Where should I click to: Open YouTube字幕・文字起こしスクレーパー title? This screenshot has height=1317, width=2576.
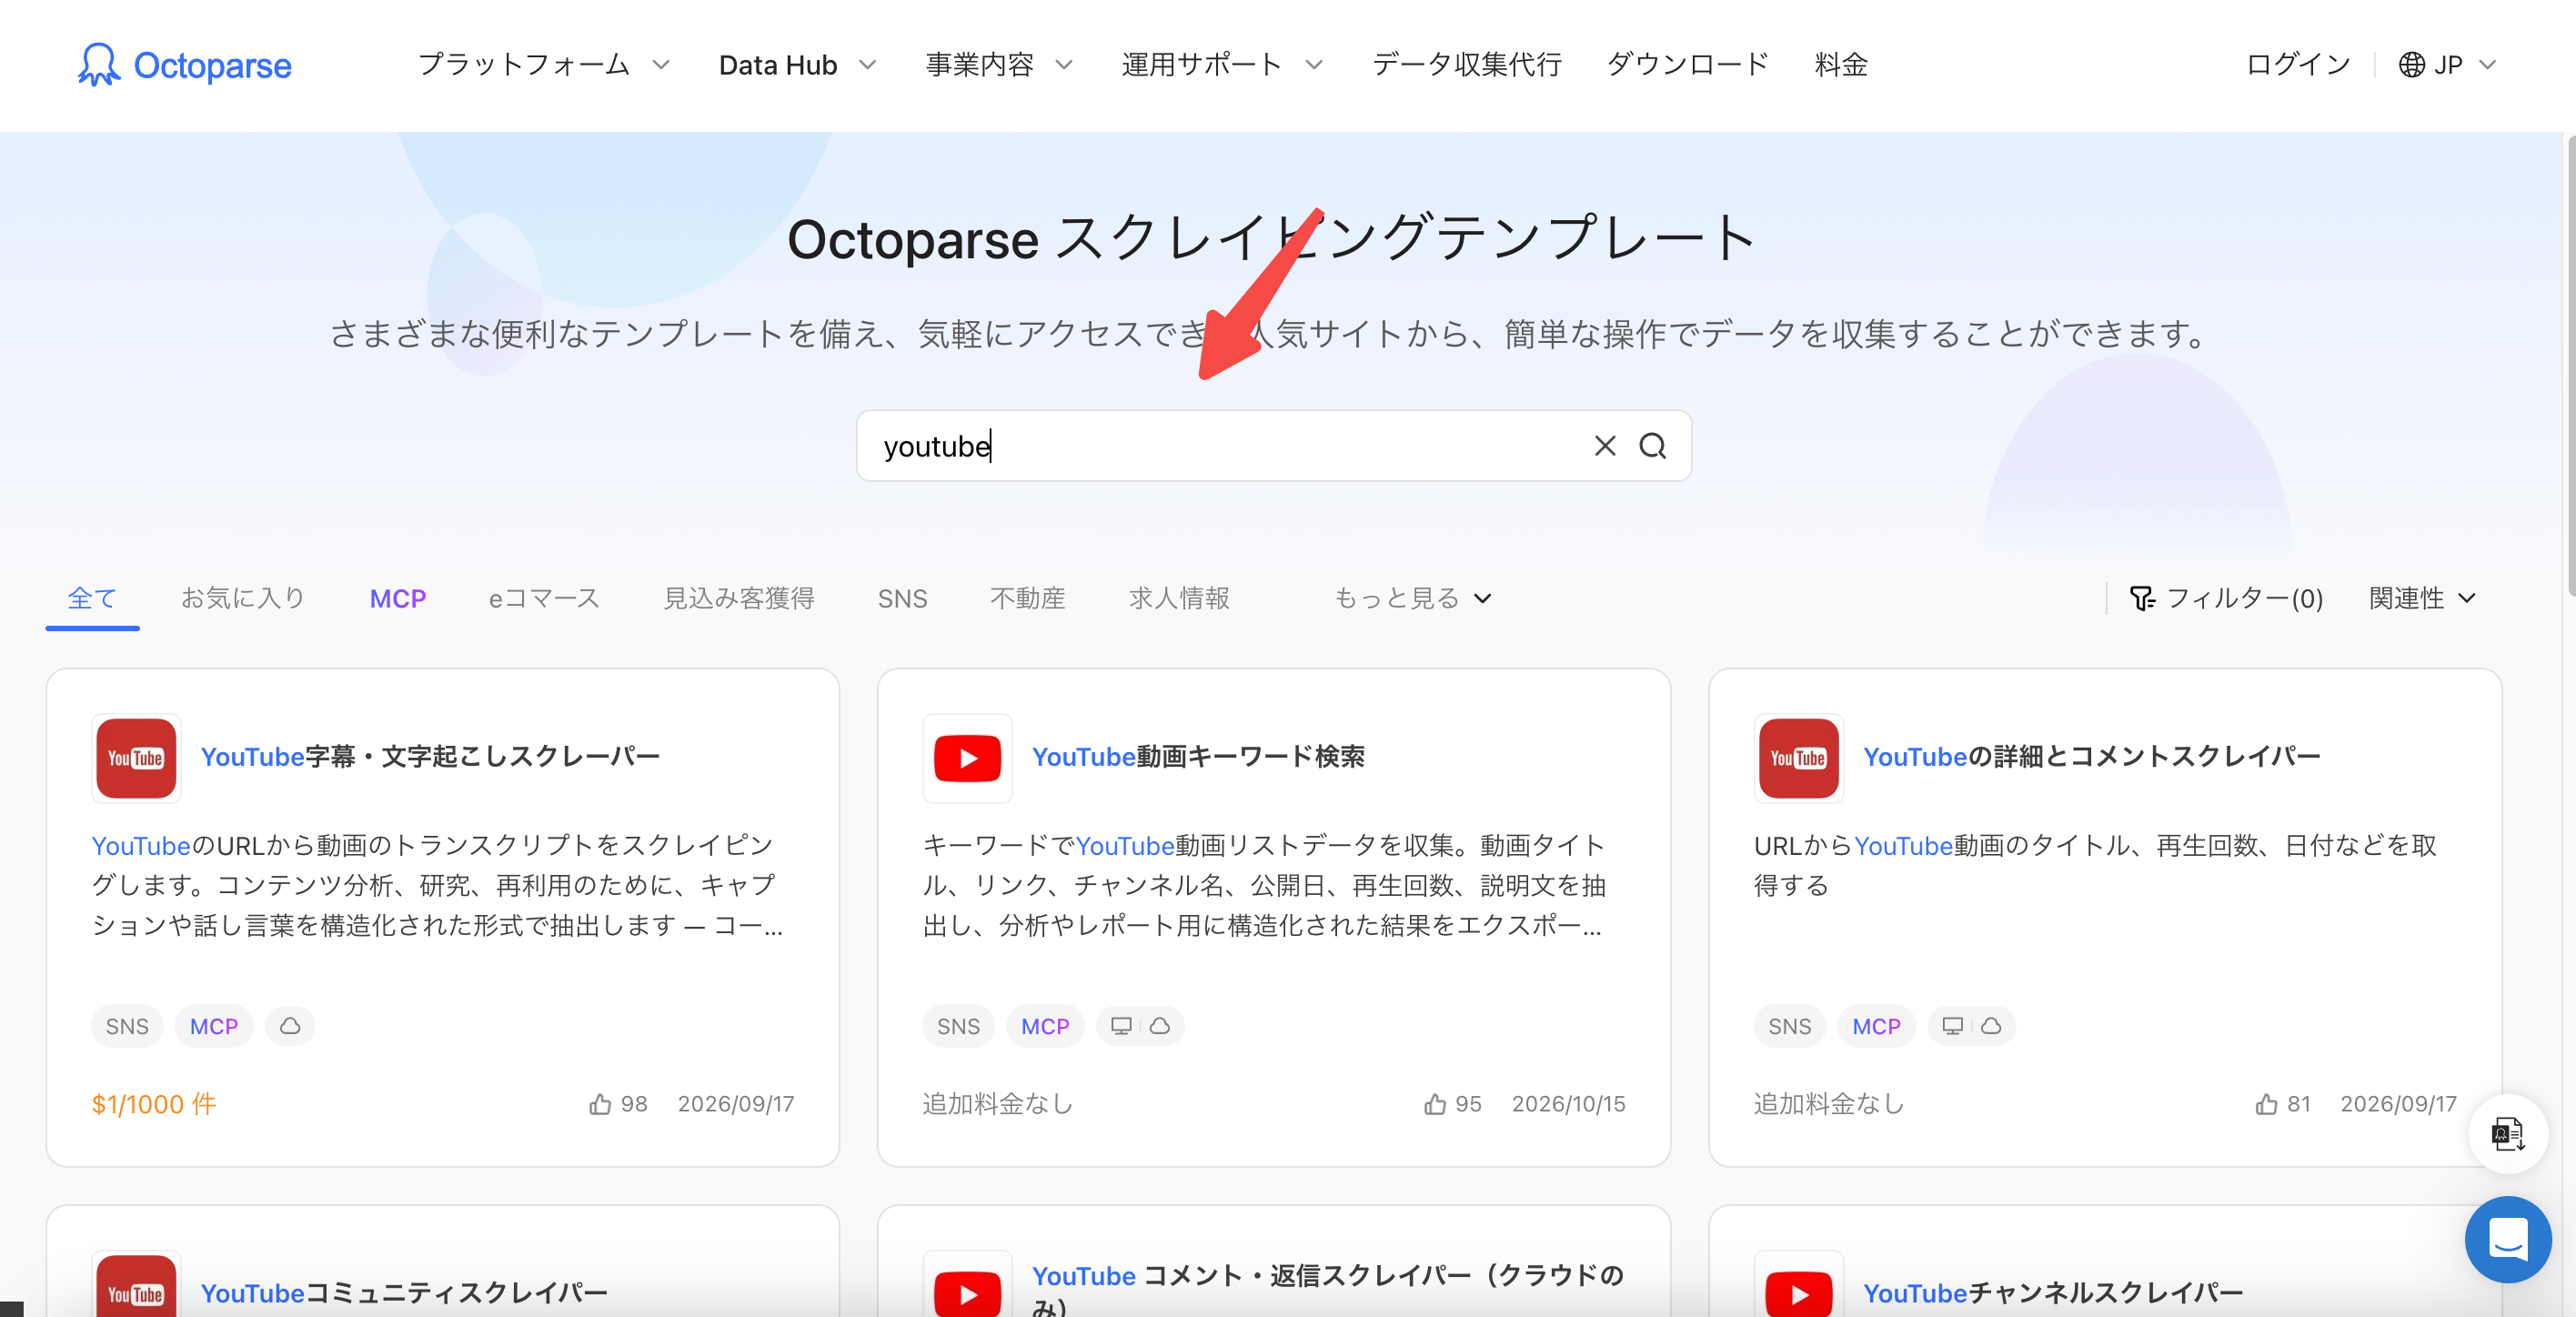[430, 757]
